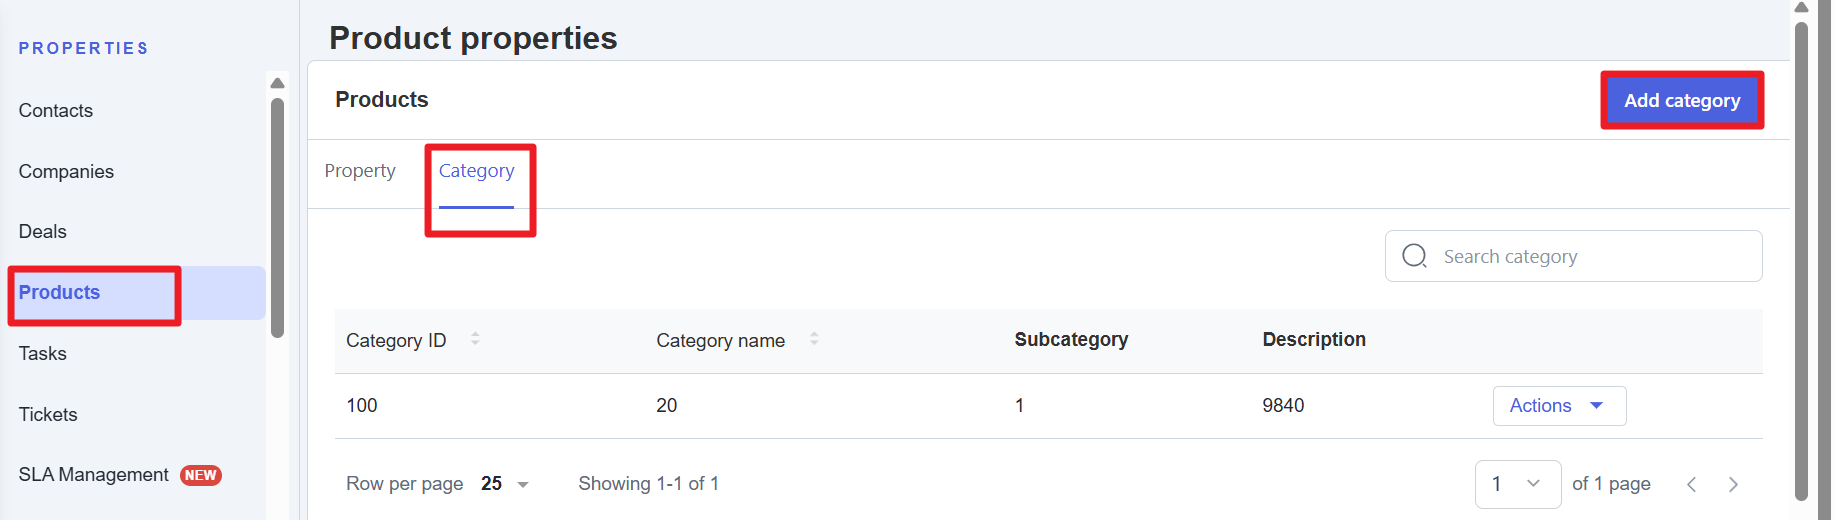Image resolution: width=1835 pixels, height=520 pixels.
Task: Select Products in the sidebar
Action: 60,293
